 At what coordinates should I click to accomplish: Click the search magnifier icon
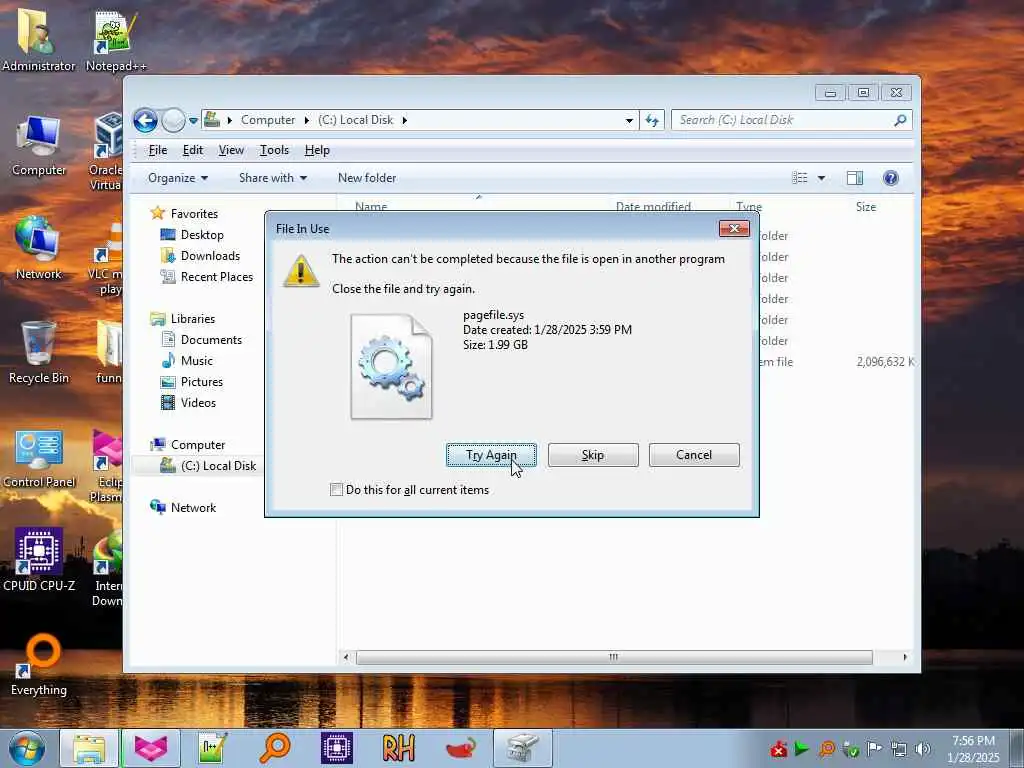pos(901,120)
